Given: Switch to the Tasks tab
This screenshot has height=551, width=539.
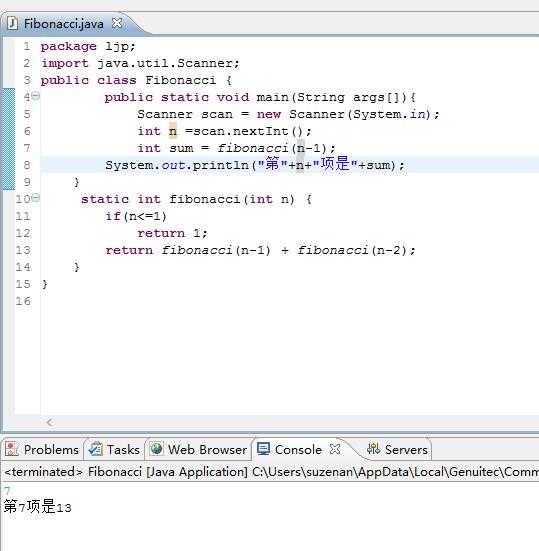Looking at the screenshot, I should click(114, 449).
